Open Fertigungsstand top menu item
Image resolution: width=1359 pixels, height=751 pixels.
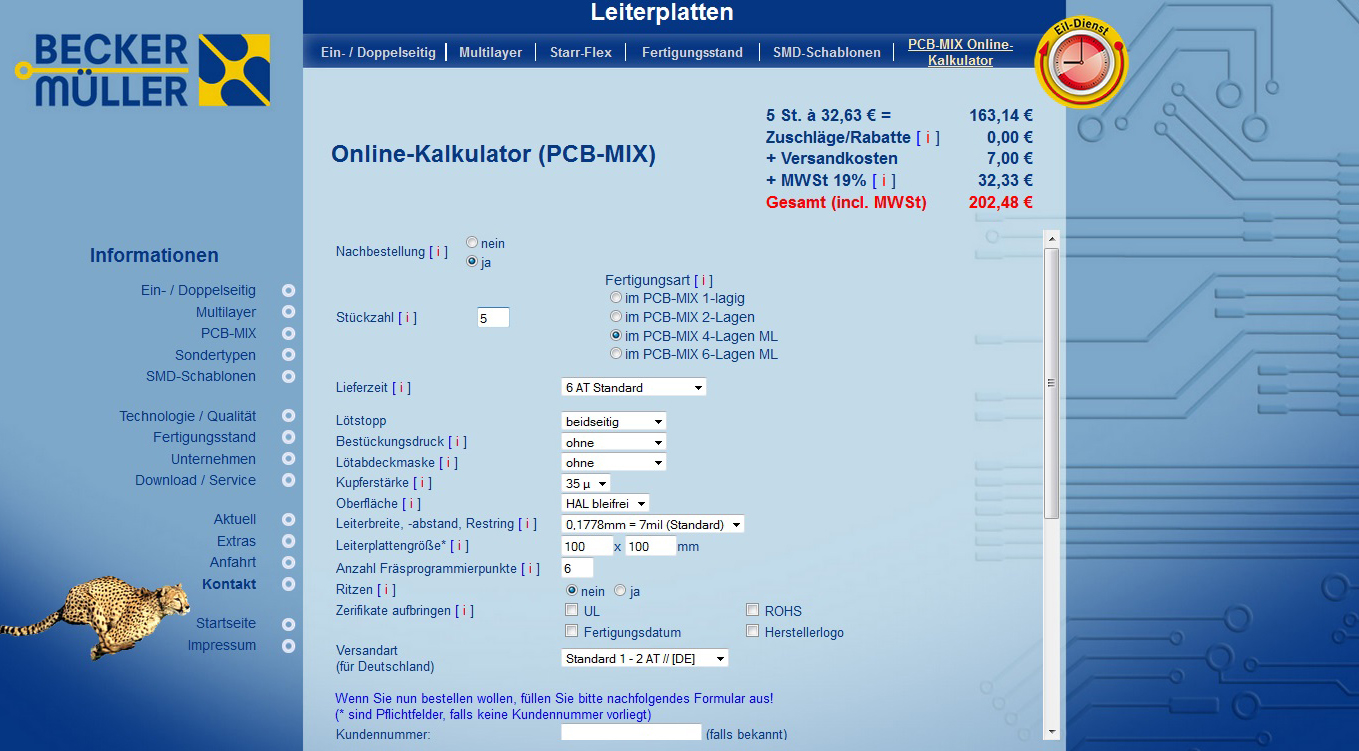coord(692,52)
